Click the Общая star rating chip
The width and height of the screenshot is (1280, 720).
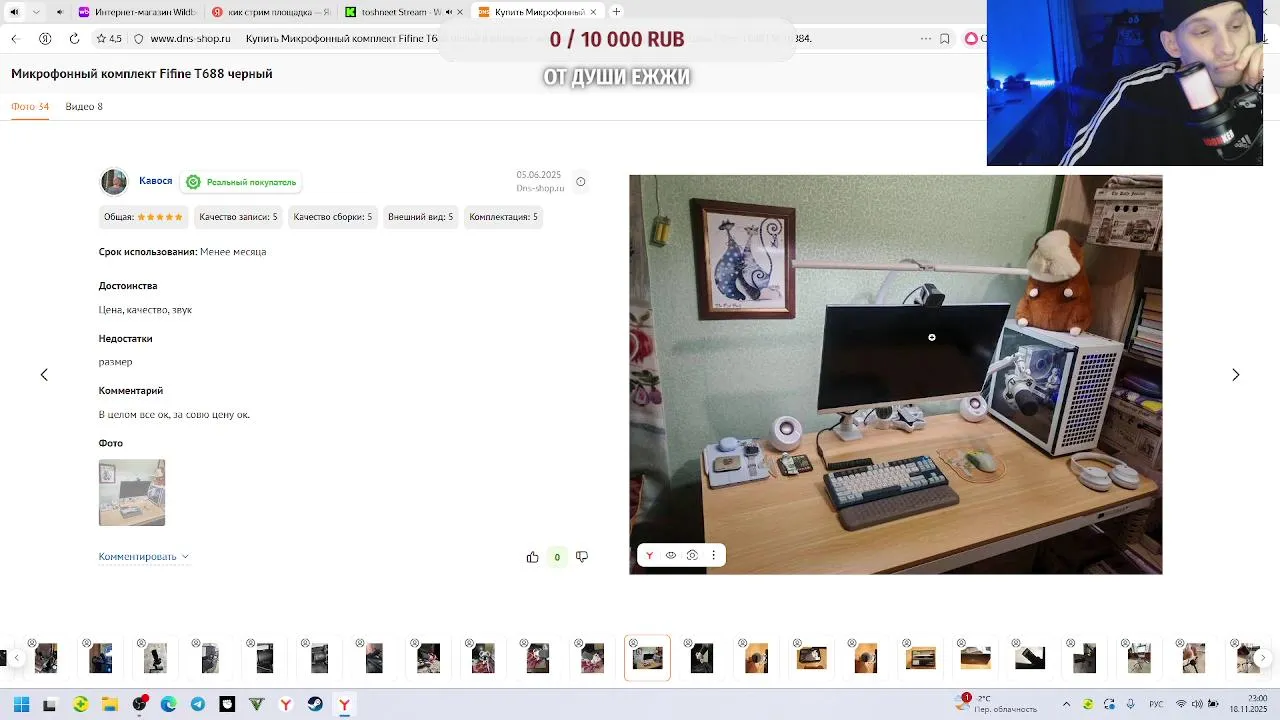coord(144,217)
